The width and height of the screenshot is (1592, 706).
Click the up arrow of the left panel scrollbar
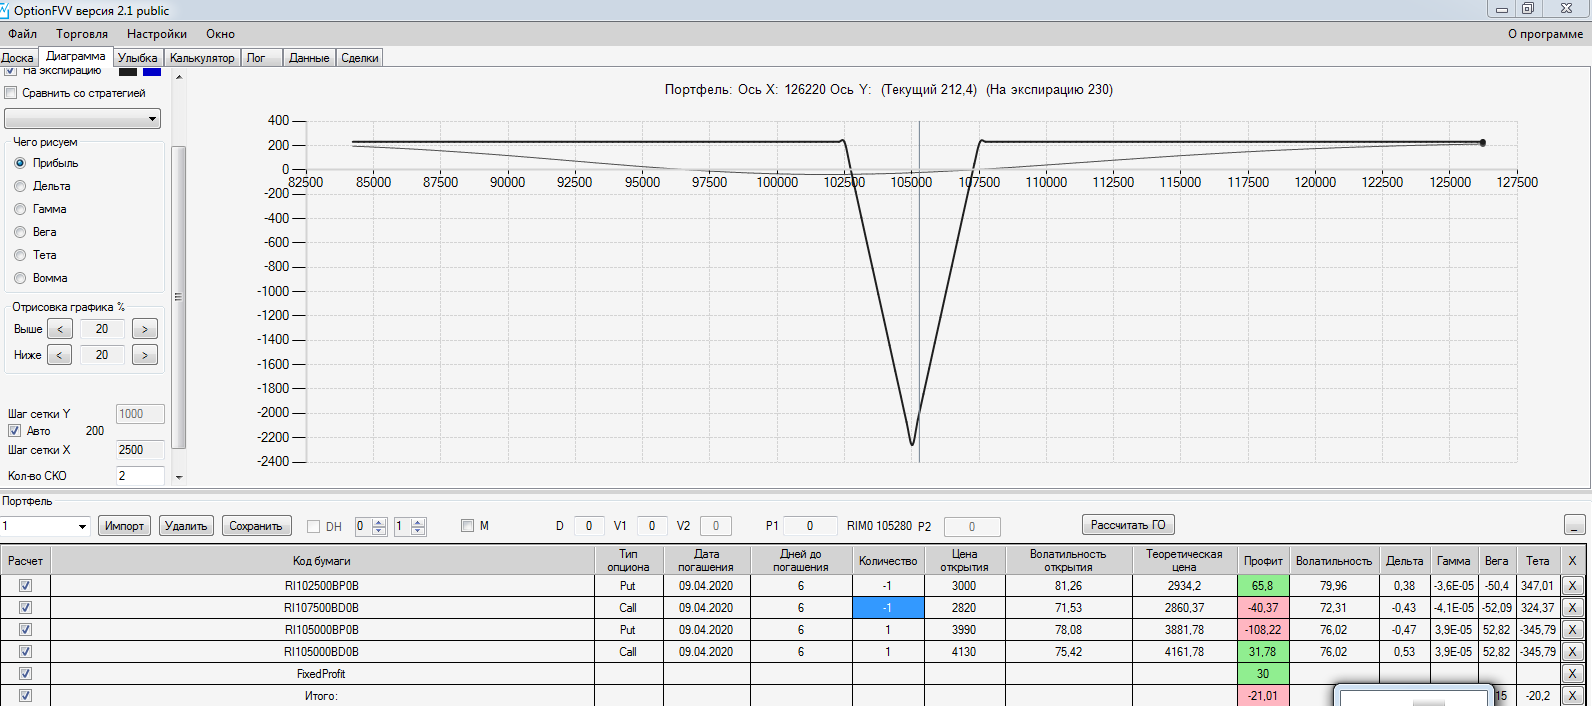[x=179, y=77]
